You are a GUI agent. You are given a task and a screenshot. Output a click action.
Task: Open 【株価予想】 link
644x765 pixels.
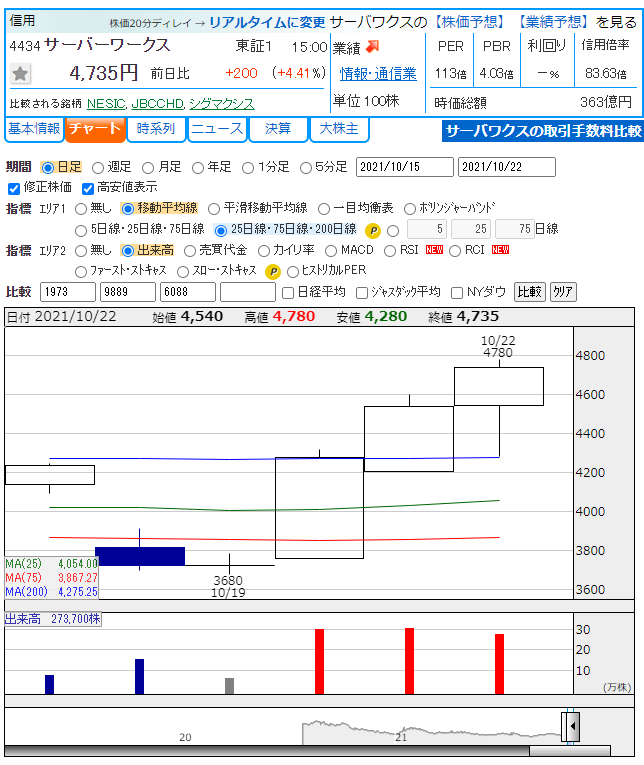(469, 22)
